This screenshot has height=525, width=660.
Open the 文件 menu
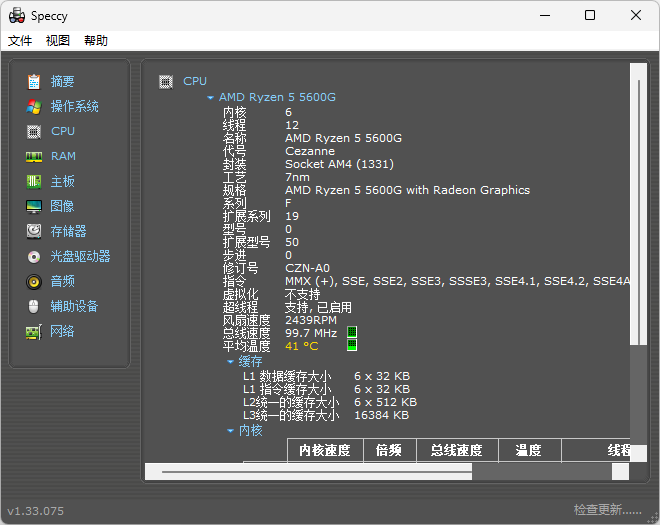pos(20,41)
